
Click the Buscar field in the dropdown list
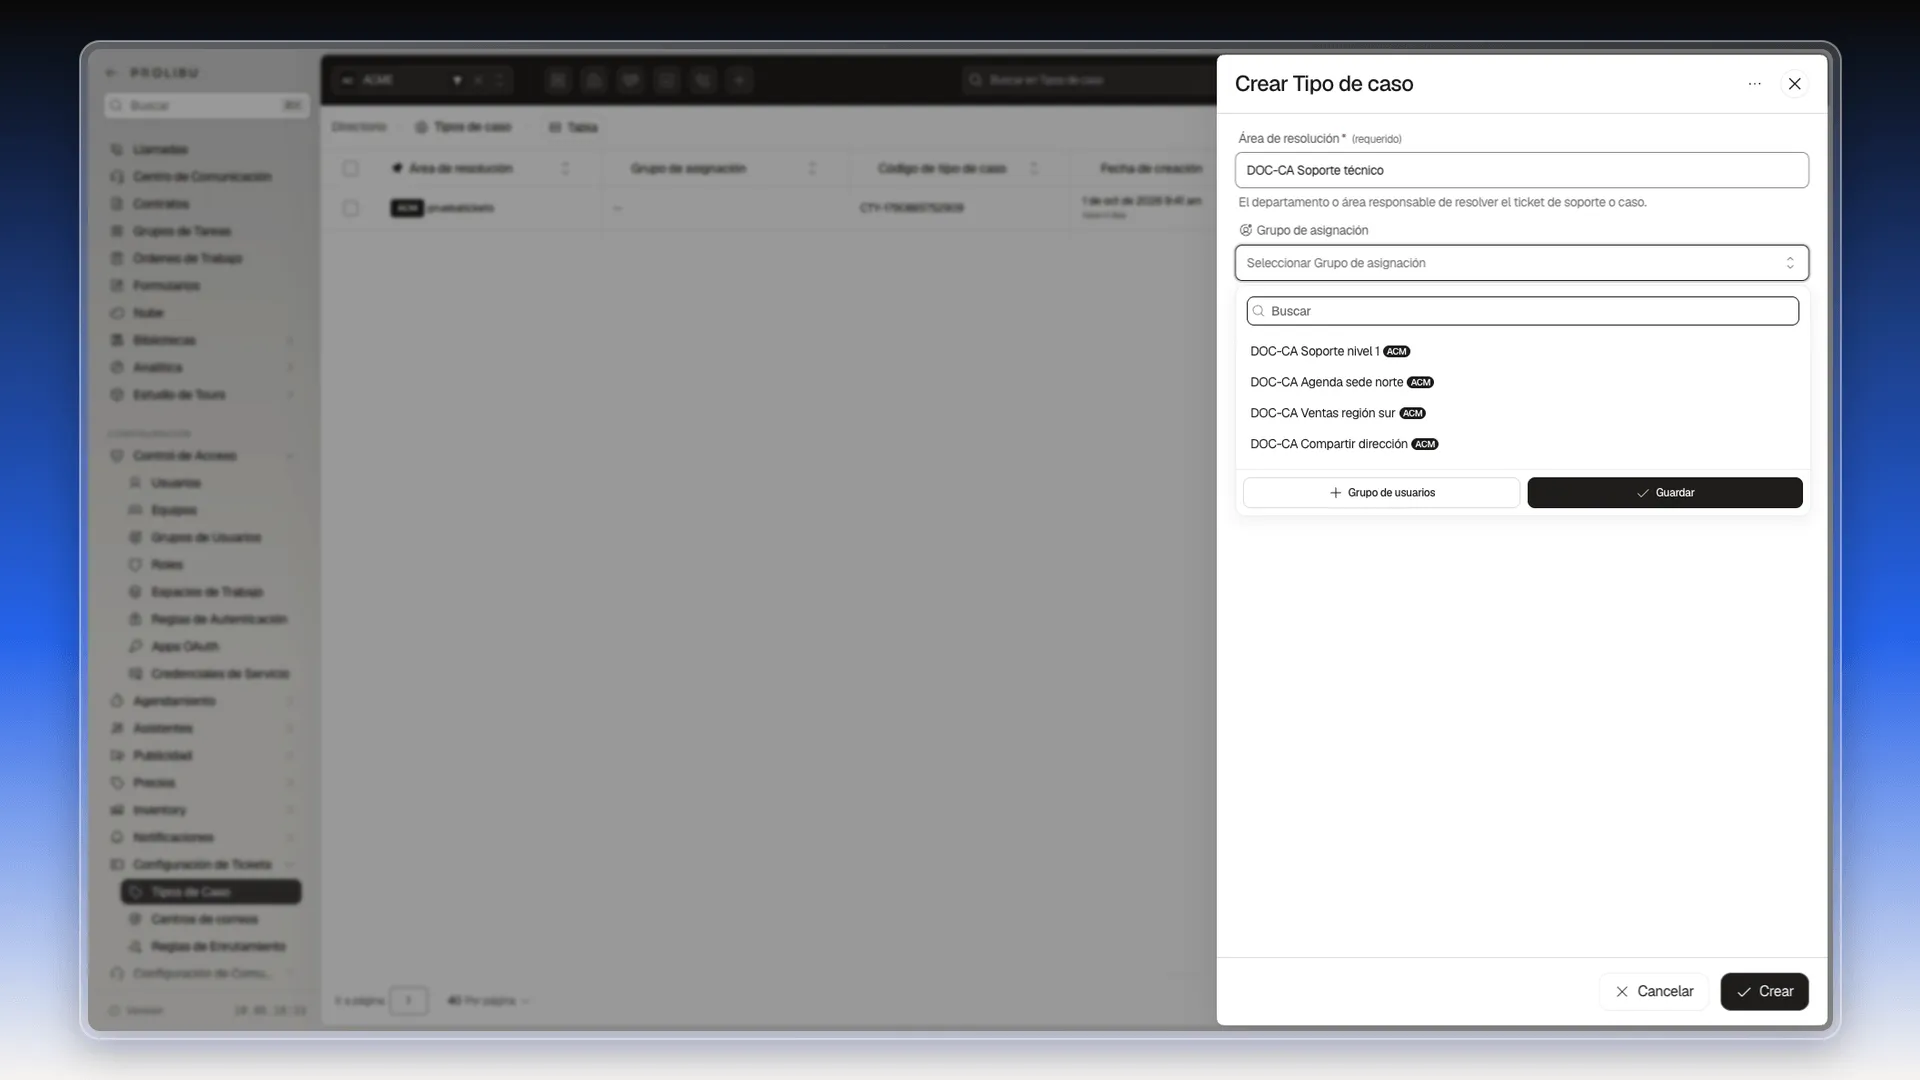click(1522, 311)
